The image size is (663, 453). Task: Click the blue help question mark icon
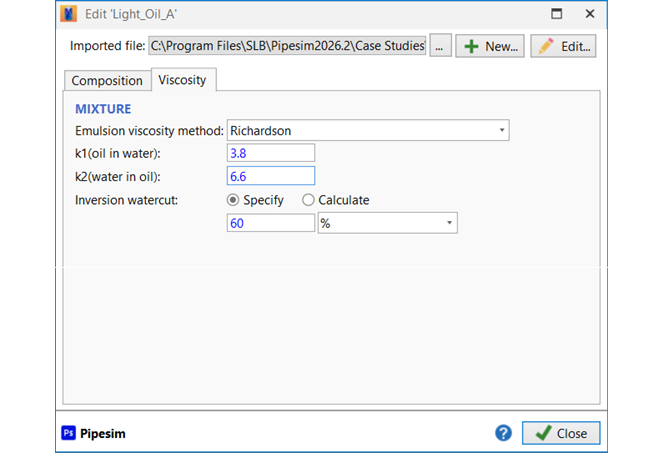point(503,433)
